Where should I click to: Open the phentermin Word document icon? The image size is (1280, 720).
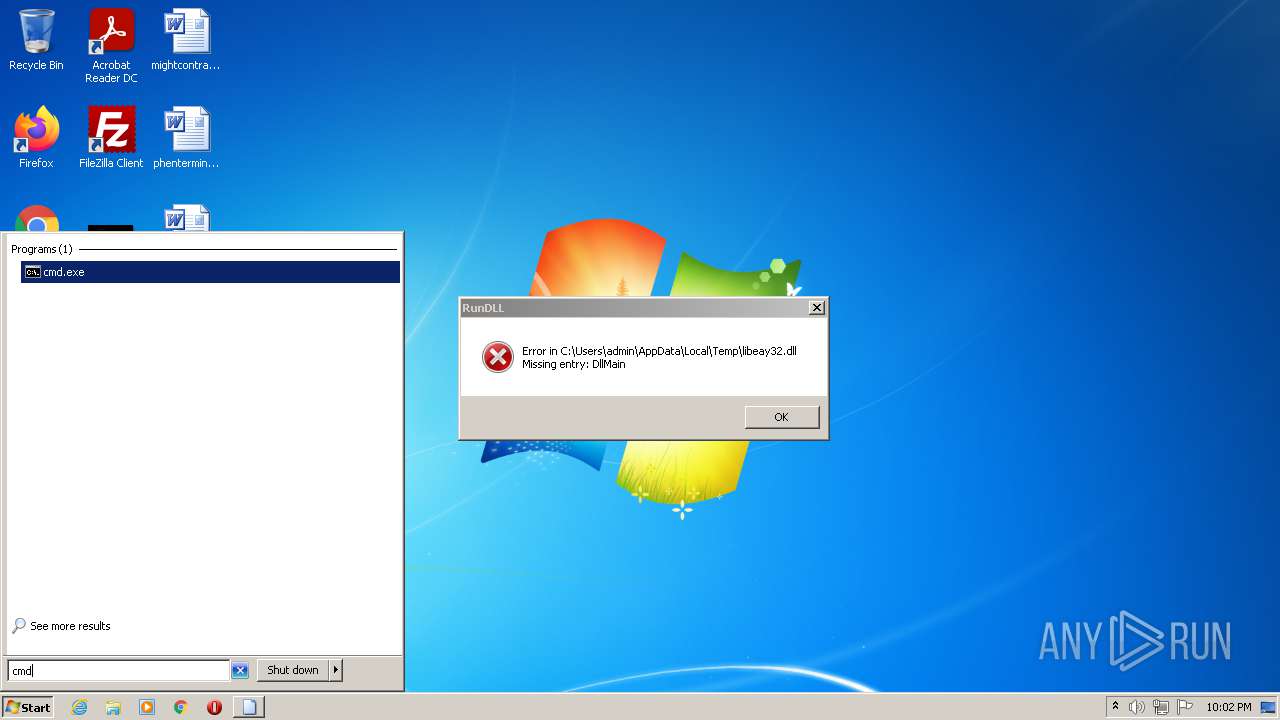186,137
